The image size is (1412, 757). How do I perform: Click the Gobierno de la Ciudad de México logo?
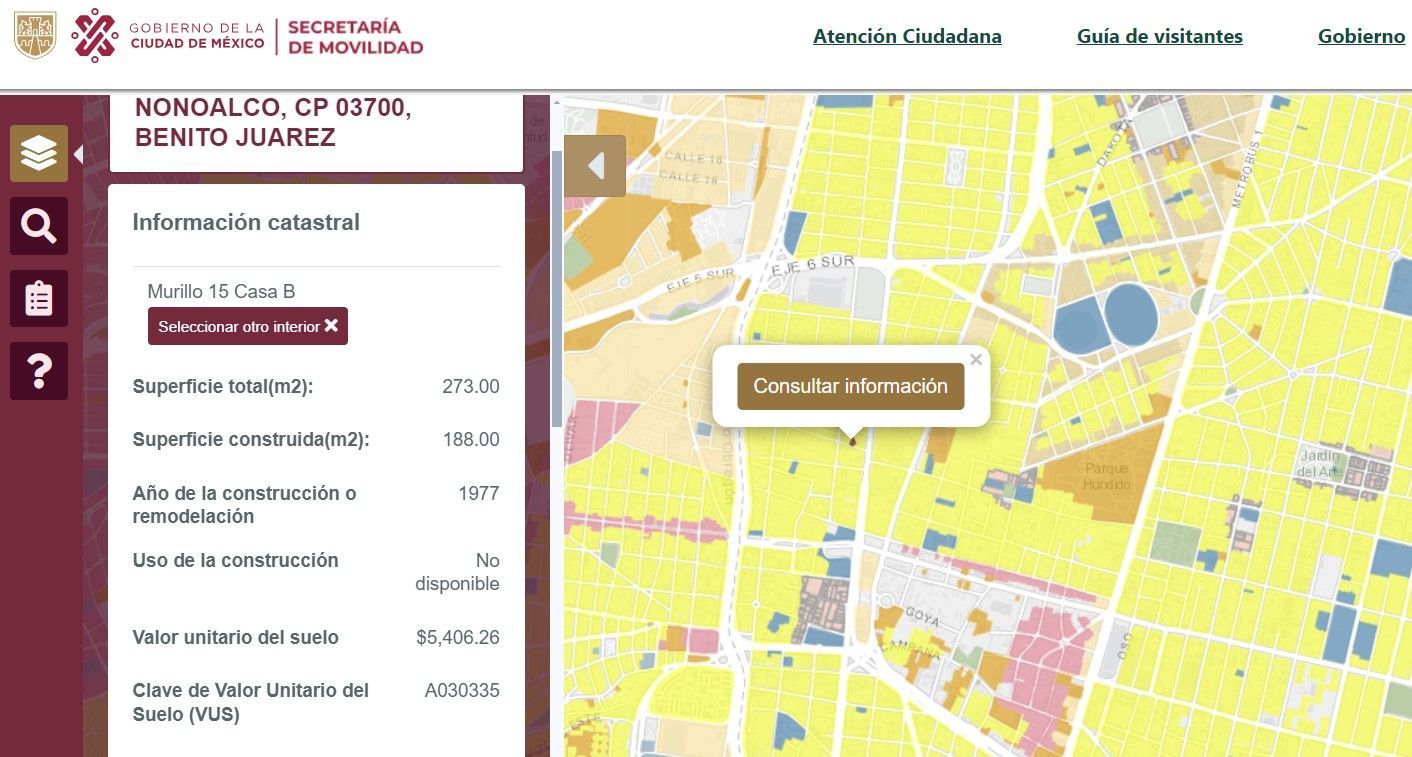[168, 36]
